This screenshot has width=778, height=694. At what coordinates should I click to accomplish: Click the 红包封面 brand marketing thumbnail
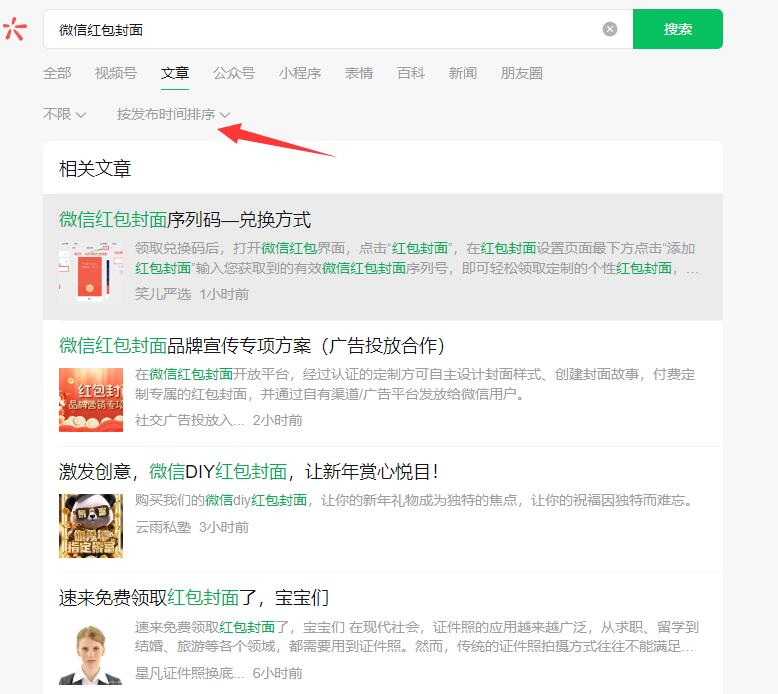(91, 400)
